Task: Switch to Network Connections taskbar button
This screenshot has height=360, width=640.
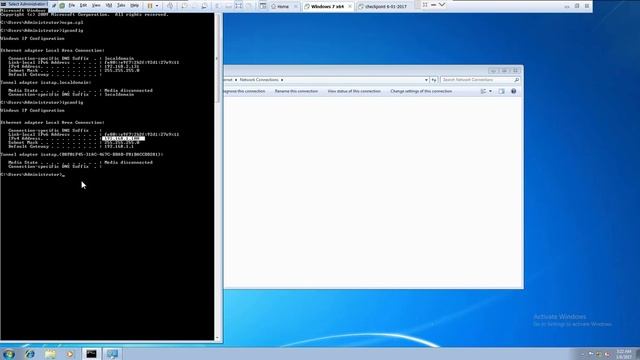Action: click(x=112, y=354)
